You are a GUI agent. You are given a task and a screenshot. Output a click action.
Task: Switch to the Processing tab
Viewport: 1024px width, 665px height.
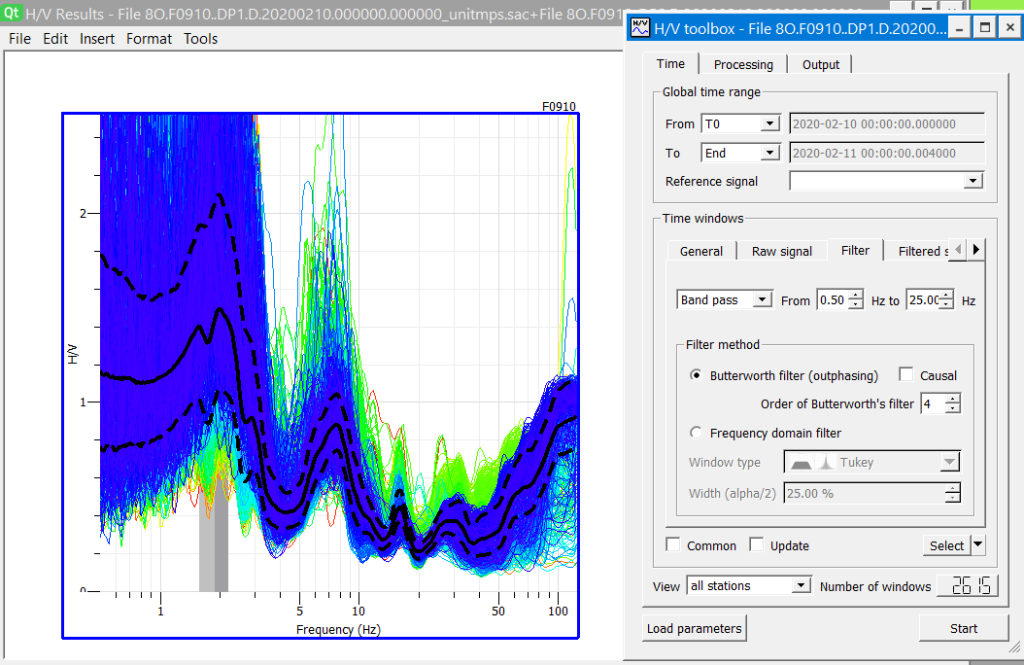pyautogui.click(x=742, y=64)
